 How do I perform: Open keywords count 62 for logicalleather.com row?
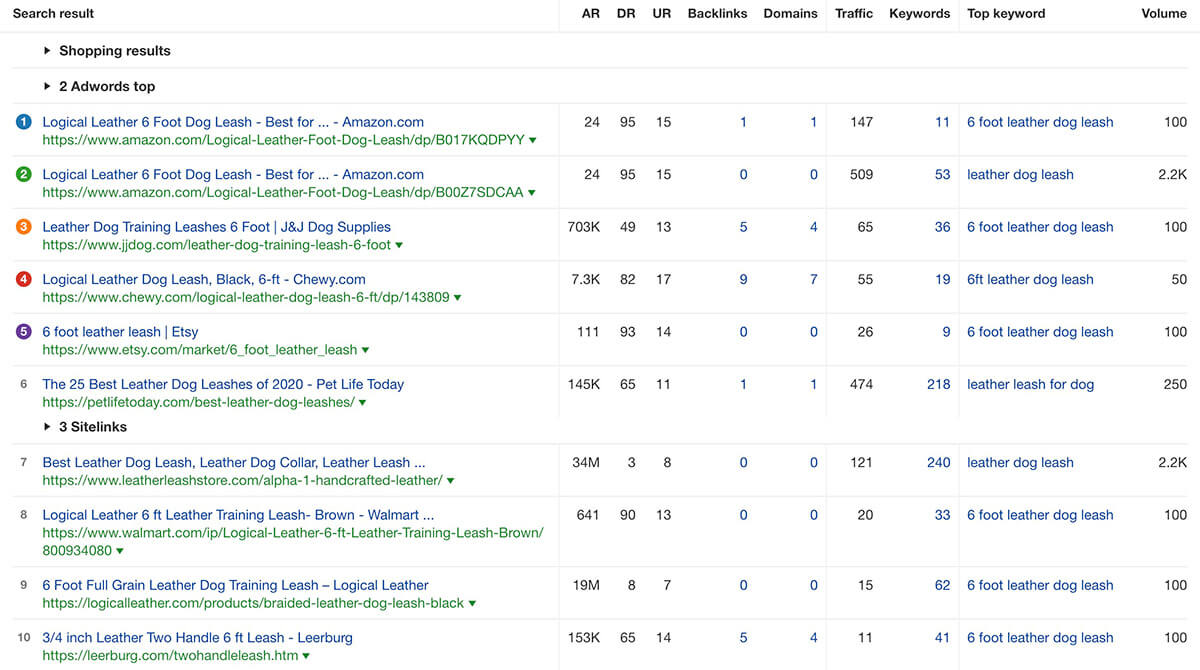point(942,585)
